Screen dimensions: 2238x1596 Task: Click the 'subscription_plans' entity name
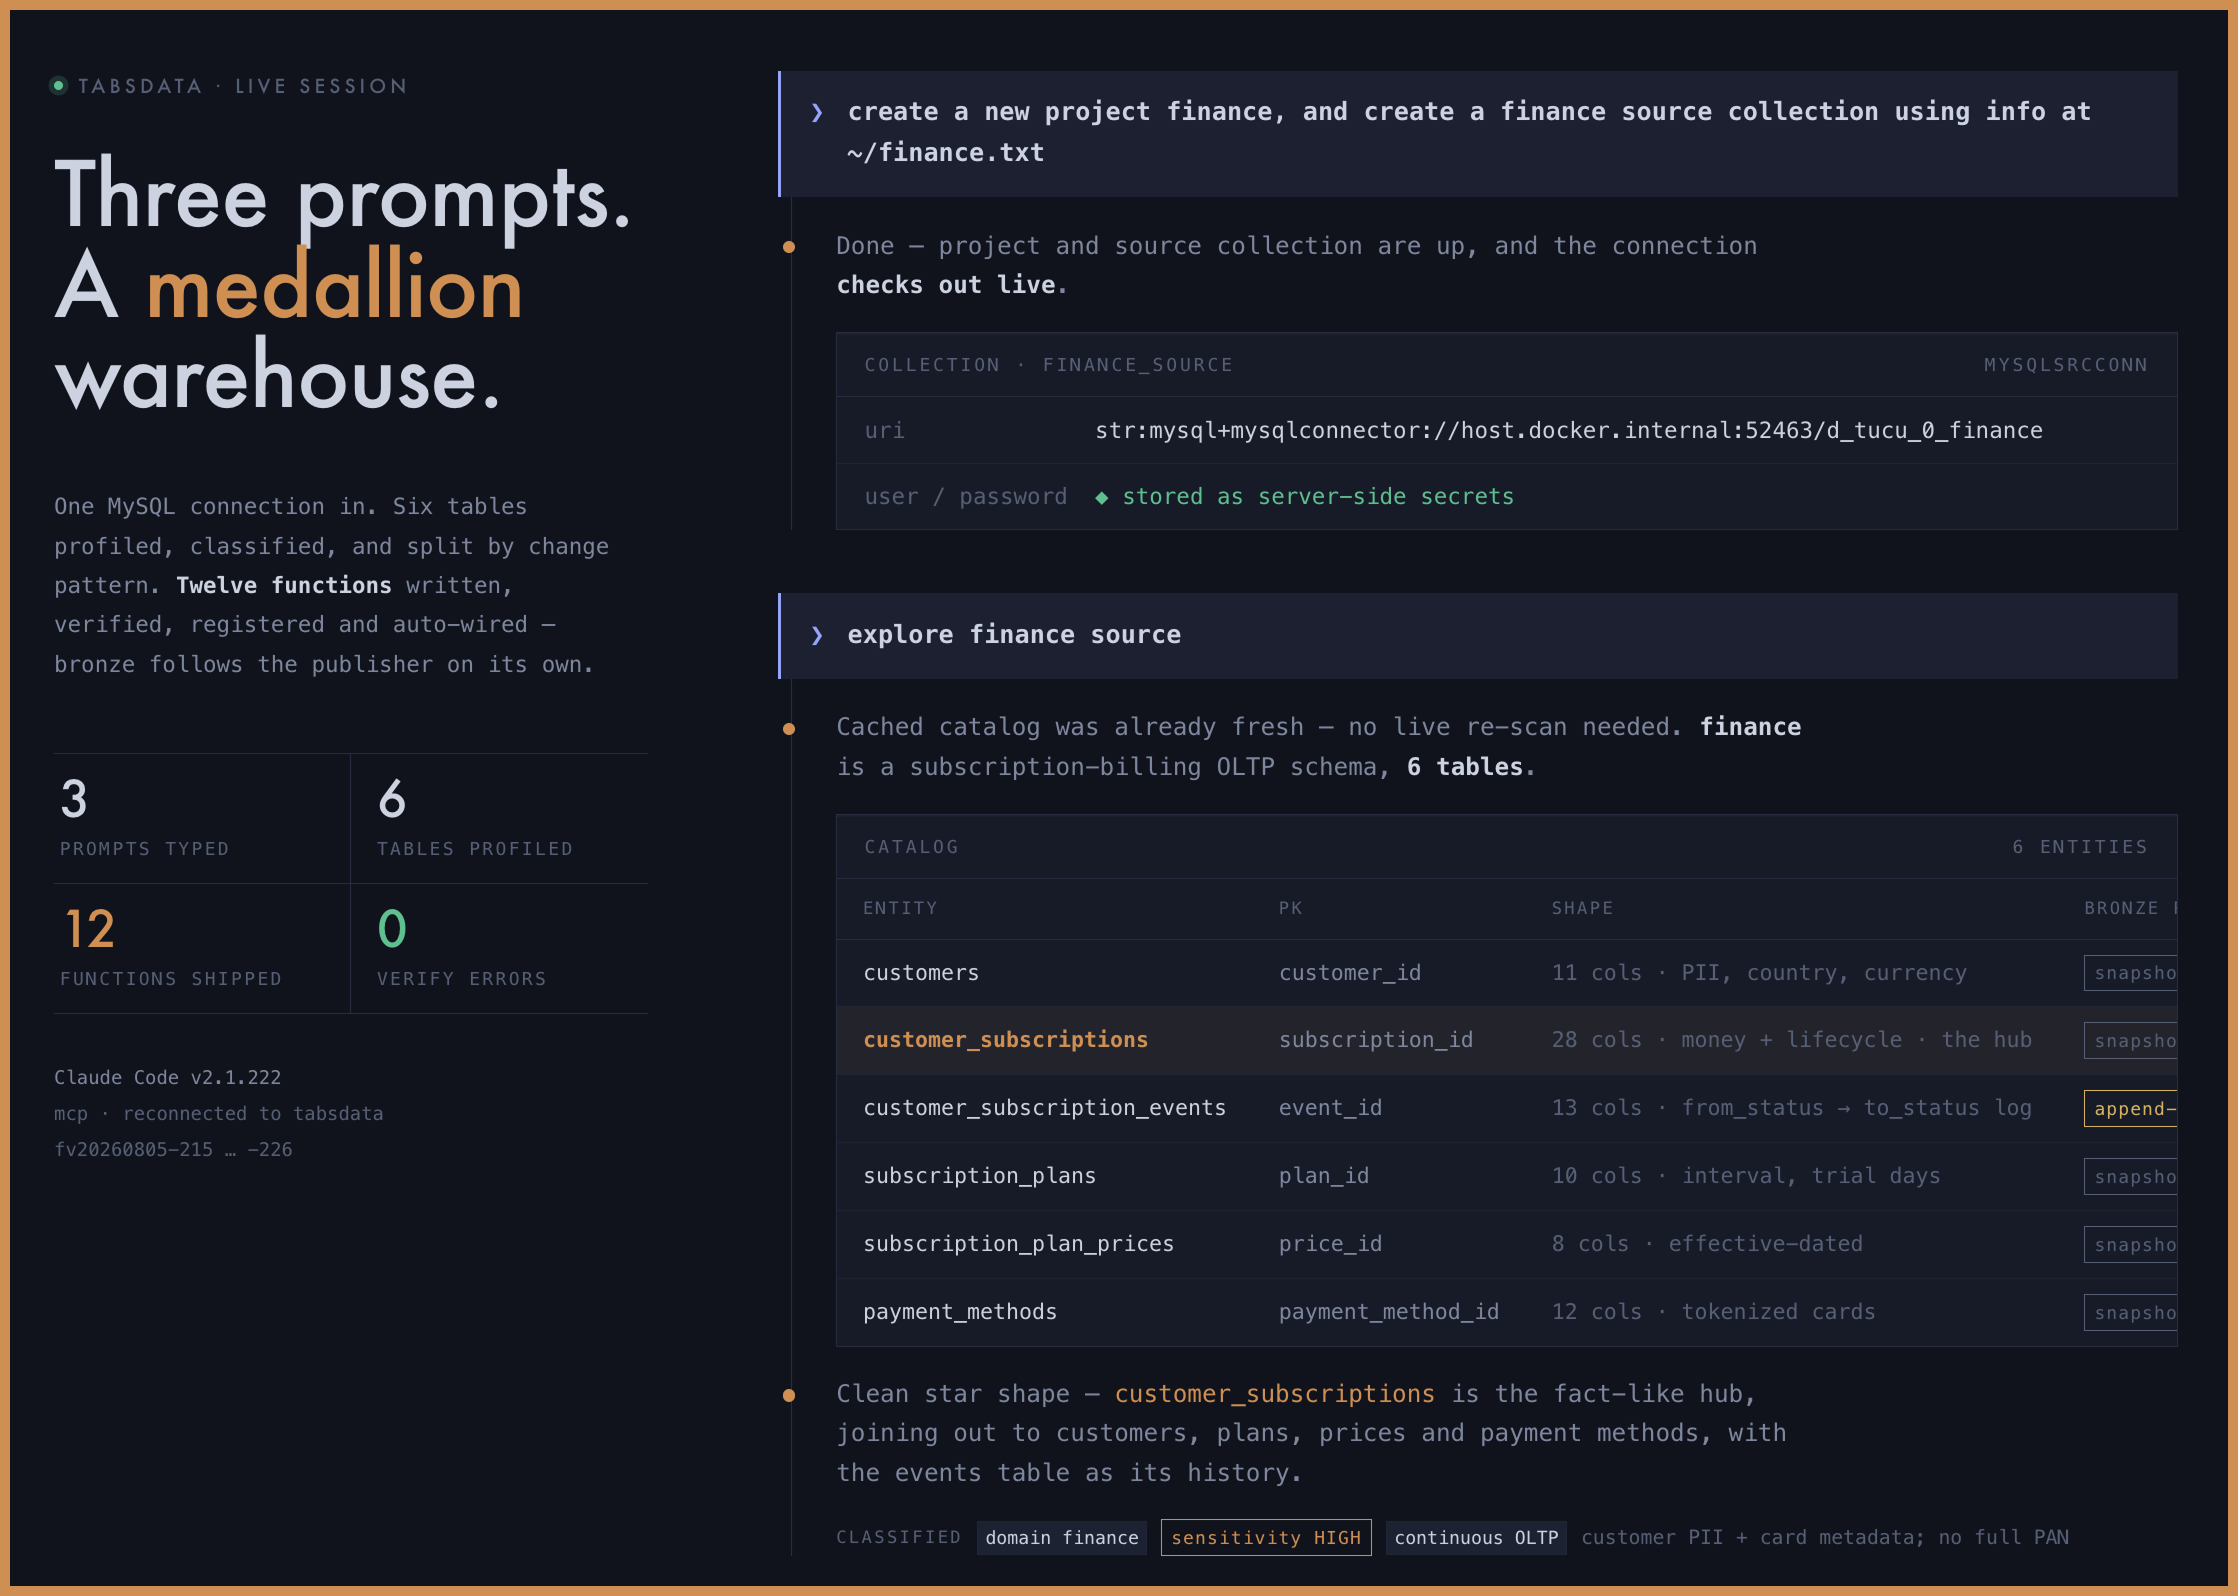(979, 1176)
